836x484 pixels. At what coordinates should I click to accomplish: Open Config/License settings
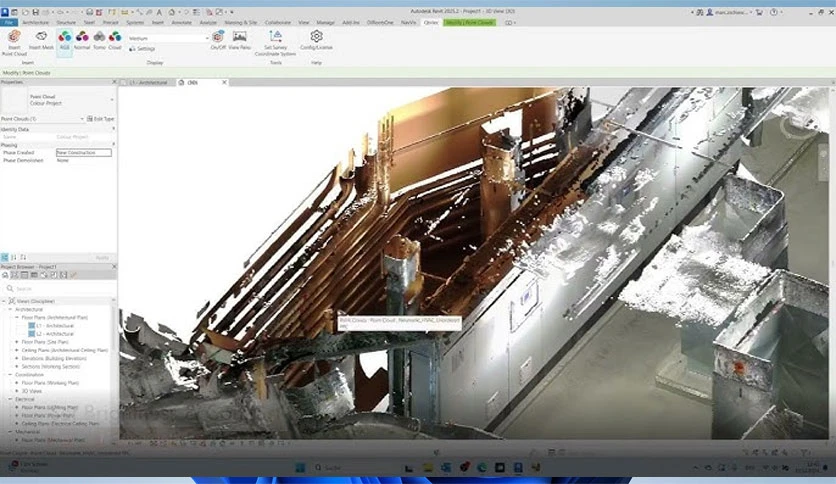(316, 40)
